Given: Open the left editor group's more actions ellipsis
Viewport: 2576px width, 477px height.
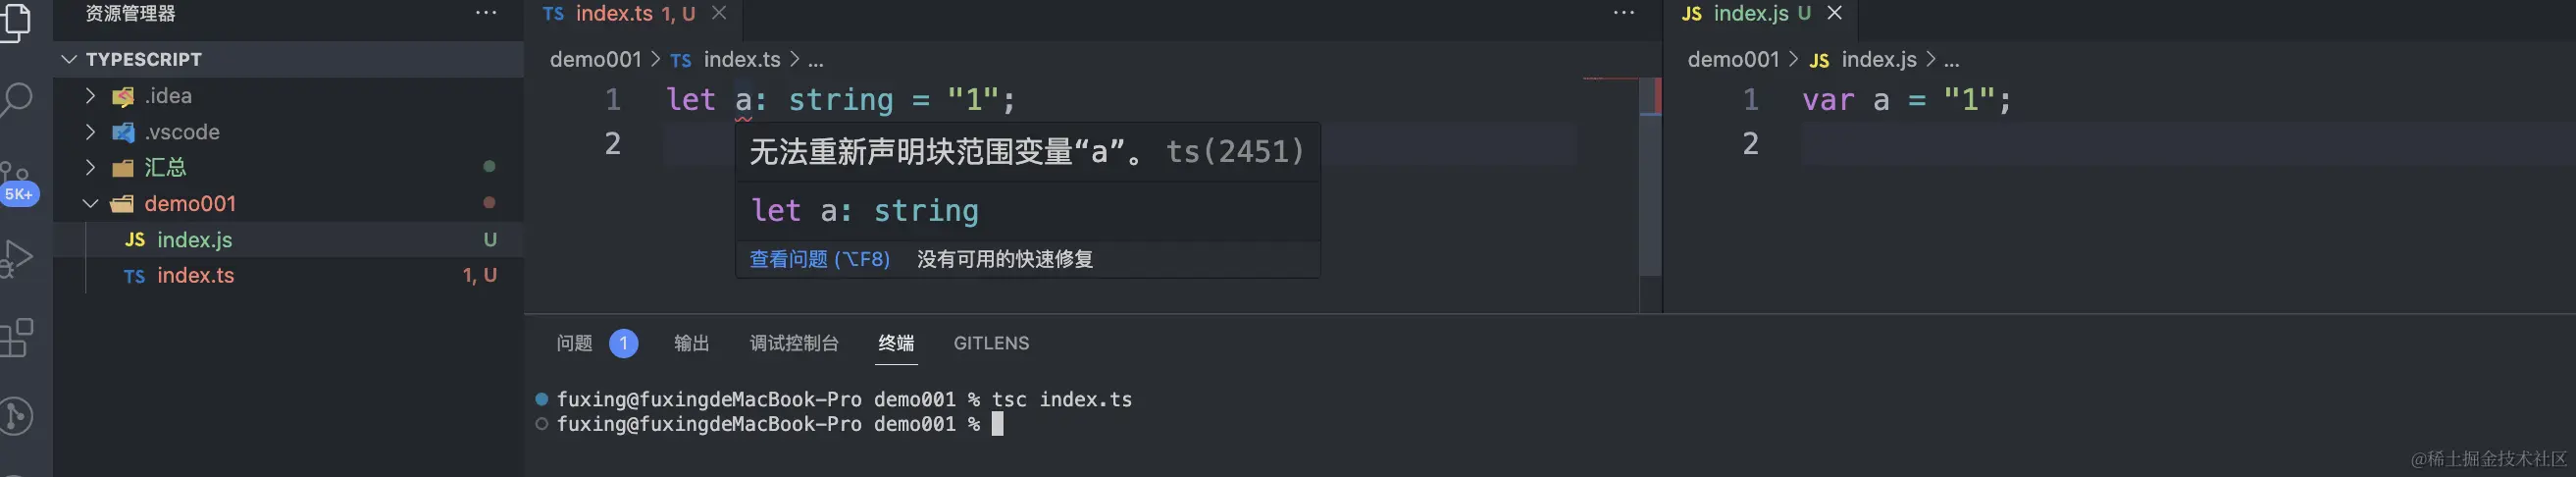Looking at the screenshot, I should [1624, 13].
